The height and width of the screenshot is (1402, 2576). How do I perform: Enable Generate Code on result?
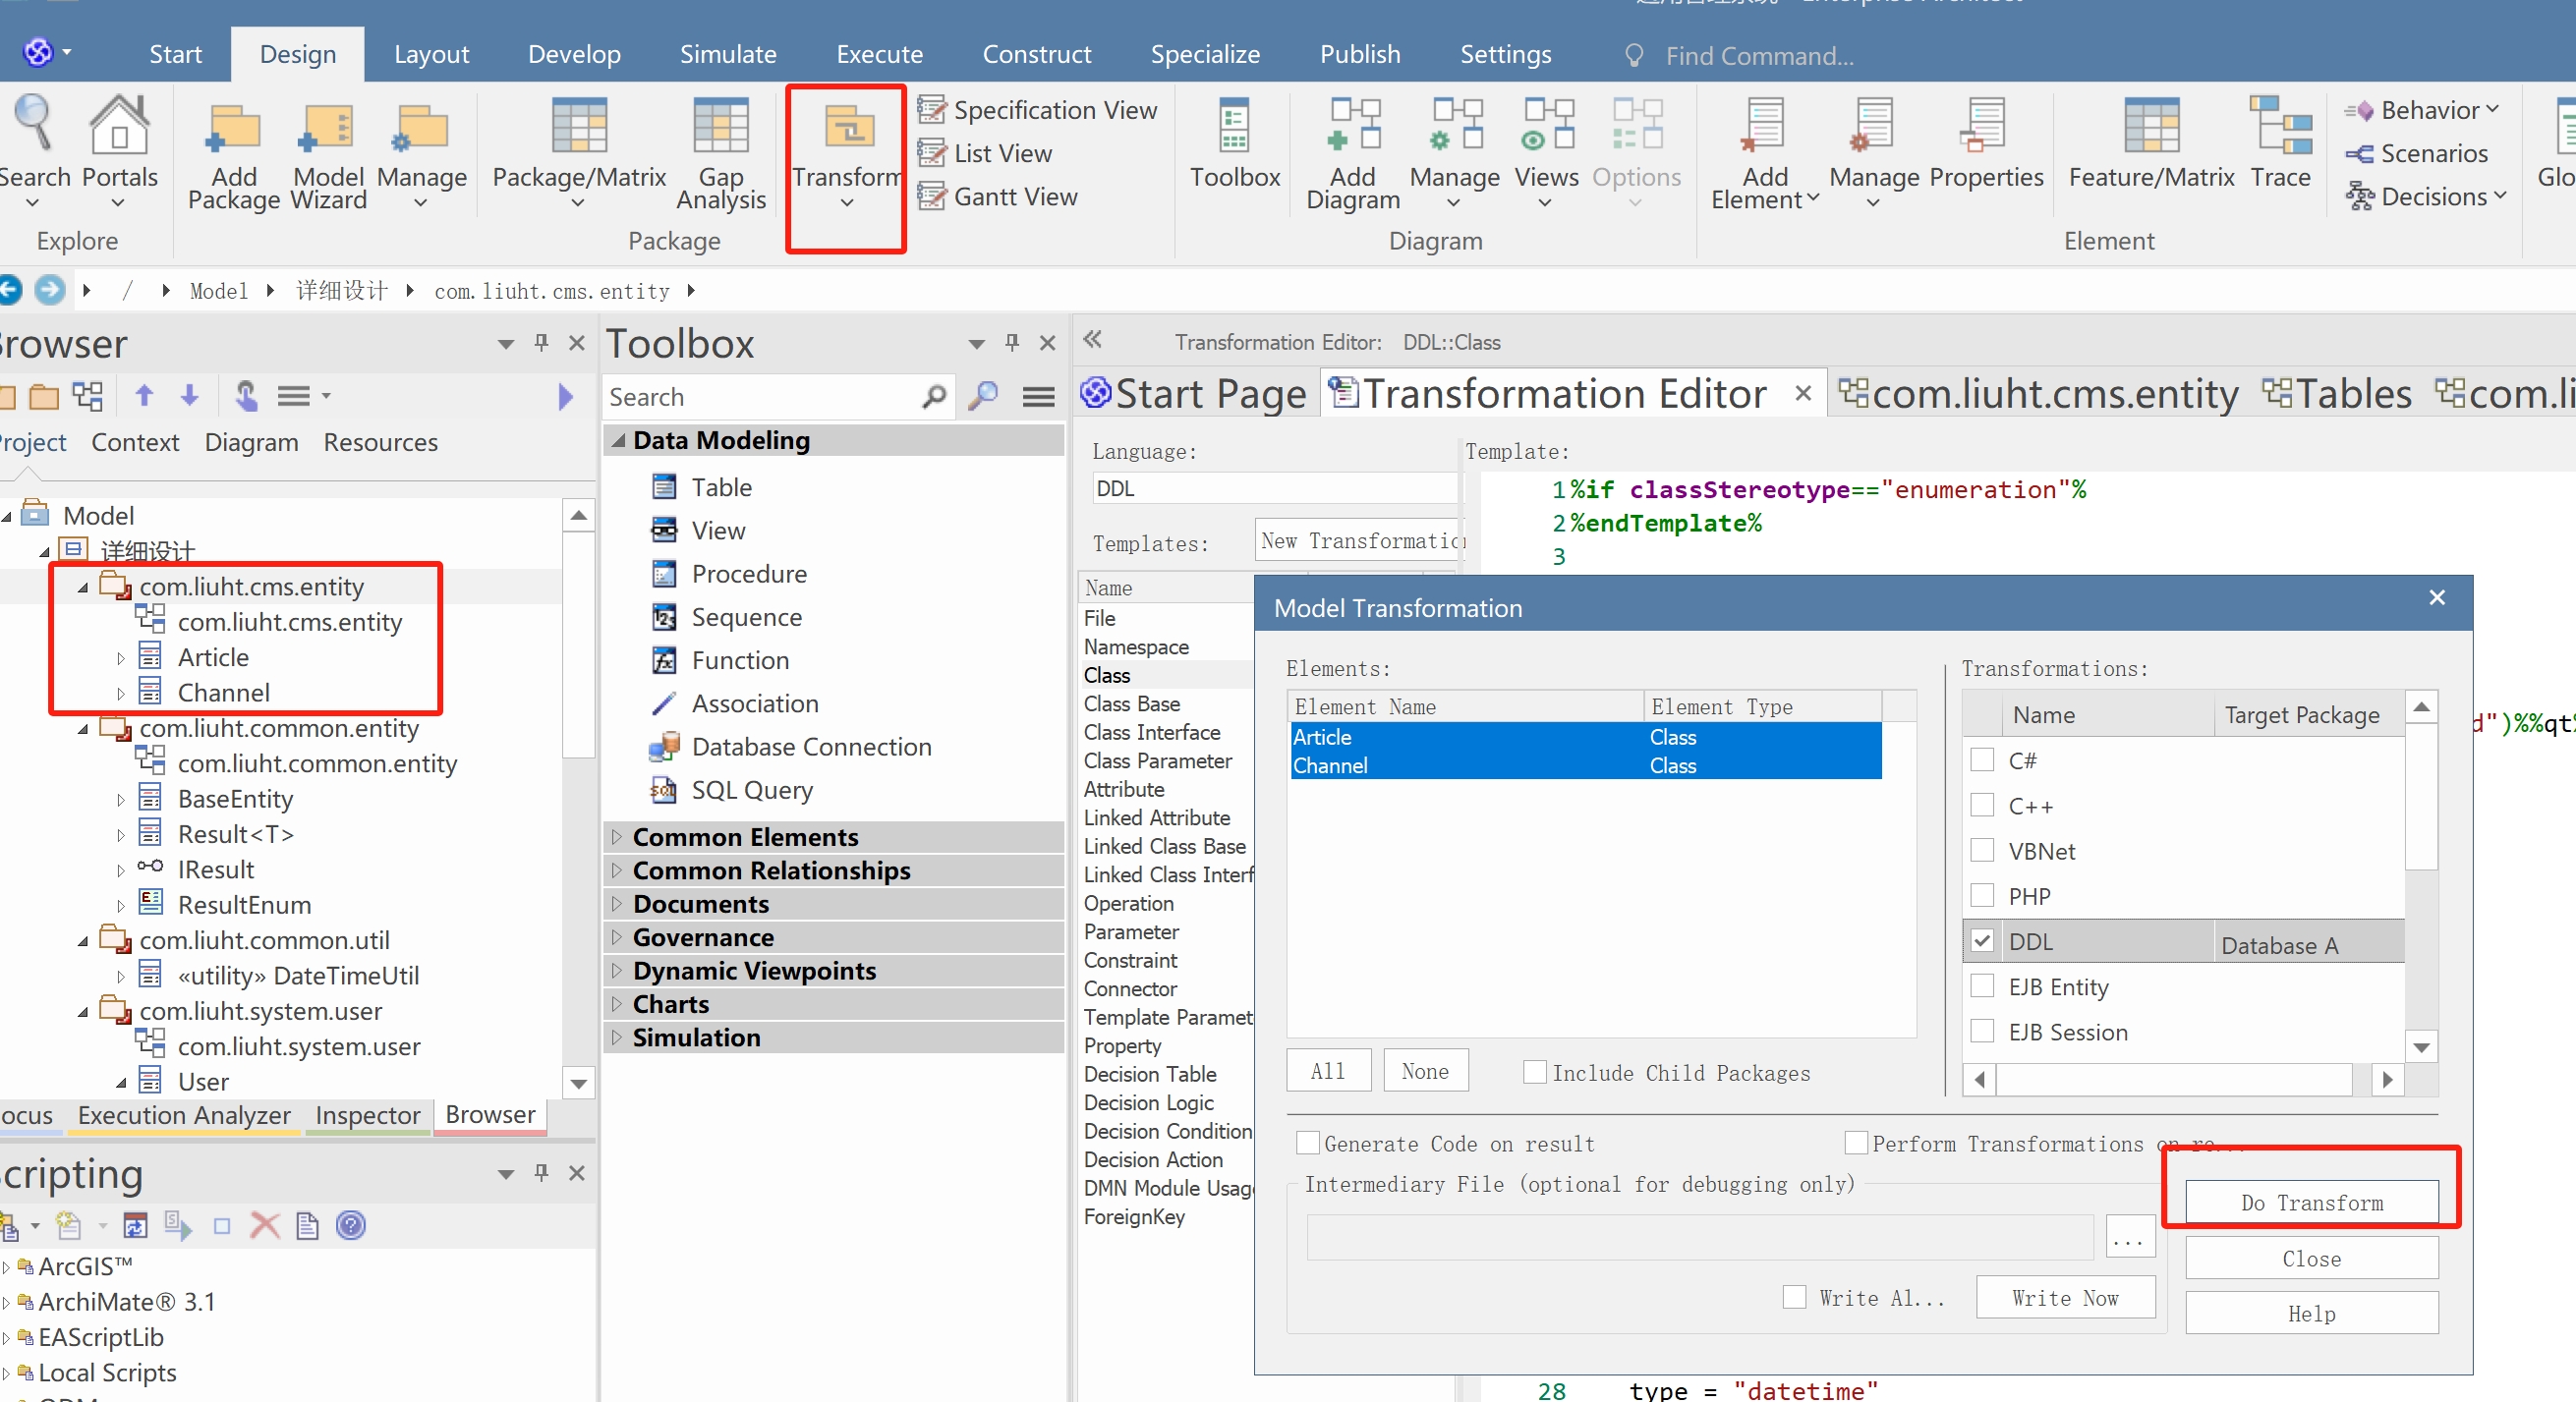pos(1307,1143)
